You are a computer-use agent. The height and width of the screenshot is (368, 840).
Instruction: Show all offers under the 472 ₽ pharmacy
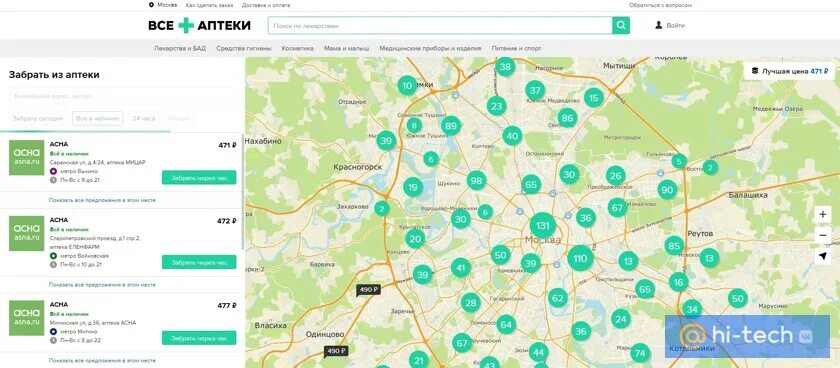pyautogui.click(x=102, y=285)
